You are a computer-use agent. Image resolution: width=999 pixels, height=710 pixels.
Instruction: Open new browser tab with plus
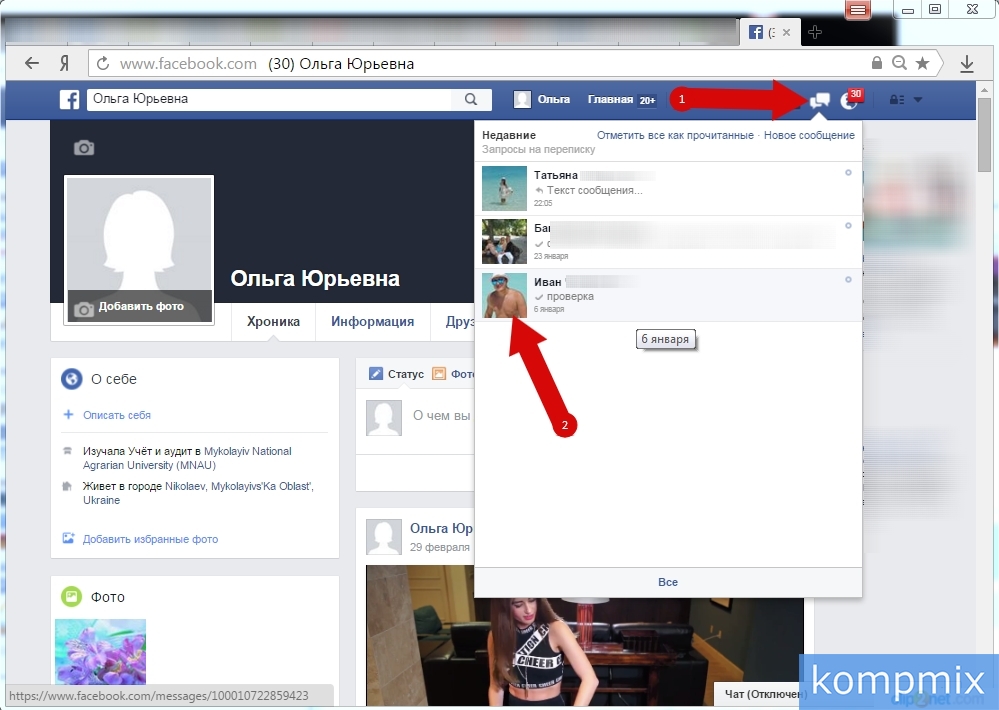815,32
